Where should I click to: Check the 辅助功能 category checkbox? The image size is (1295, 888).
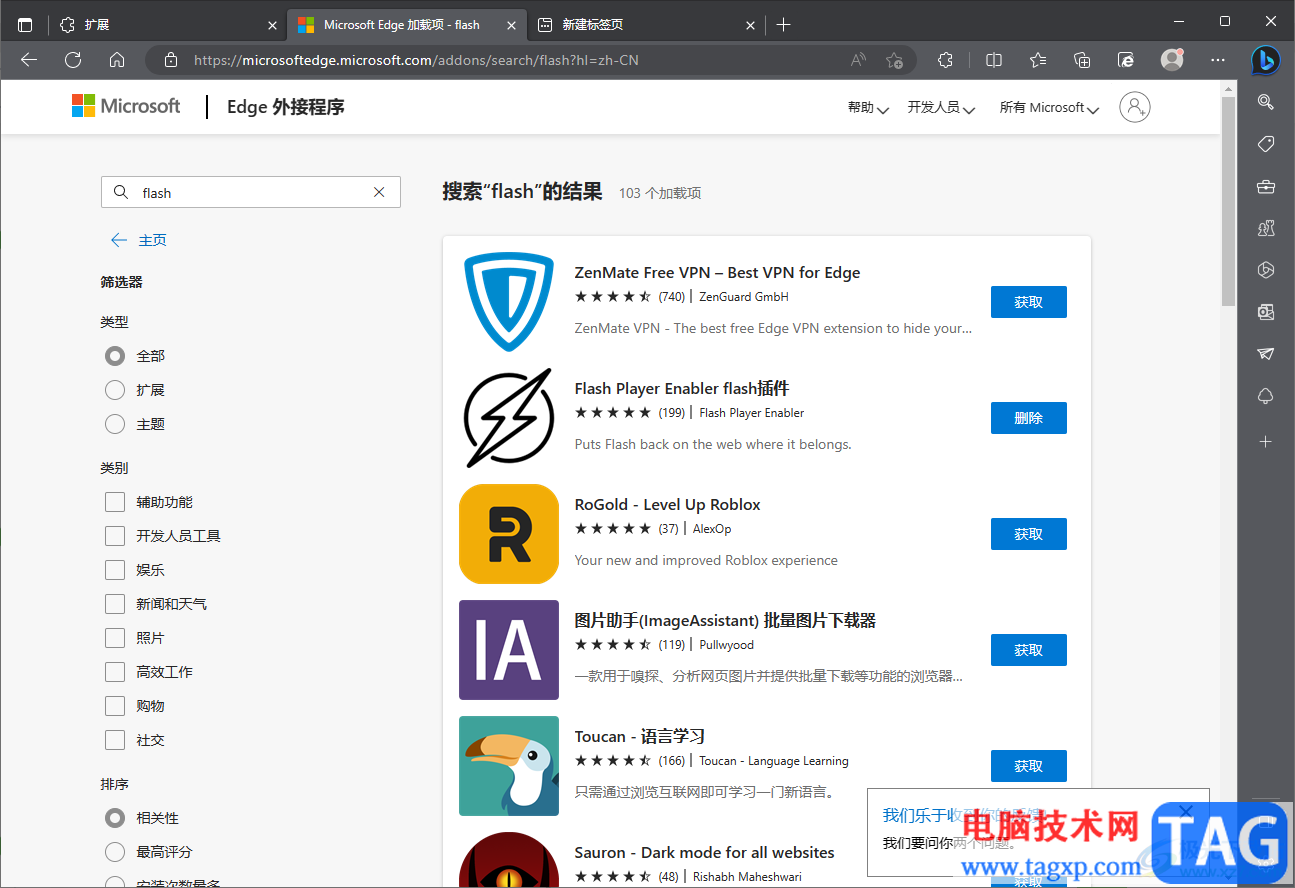[x=115, y=502]
